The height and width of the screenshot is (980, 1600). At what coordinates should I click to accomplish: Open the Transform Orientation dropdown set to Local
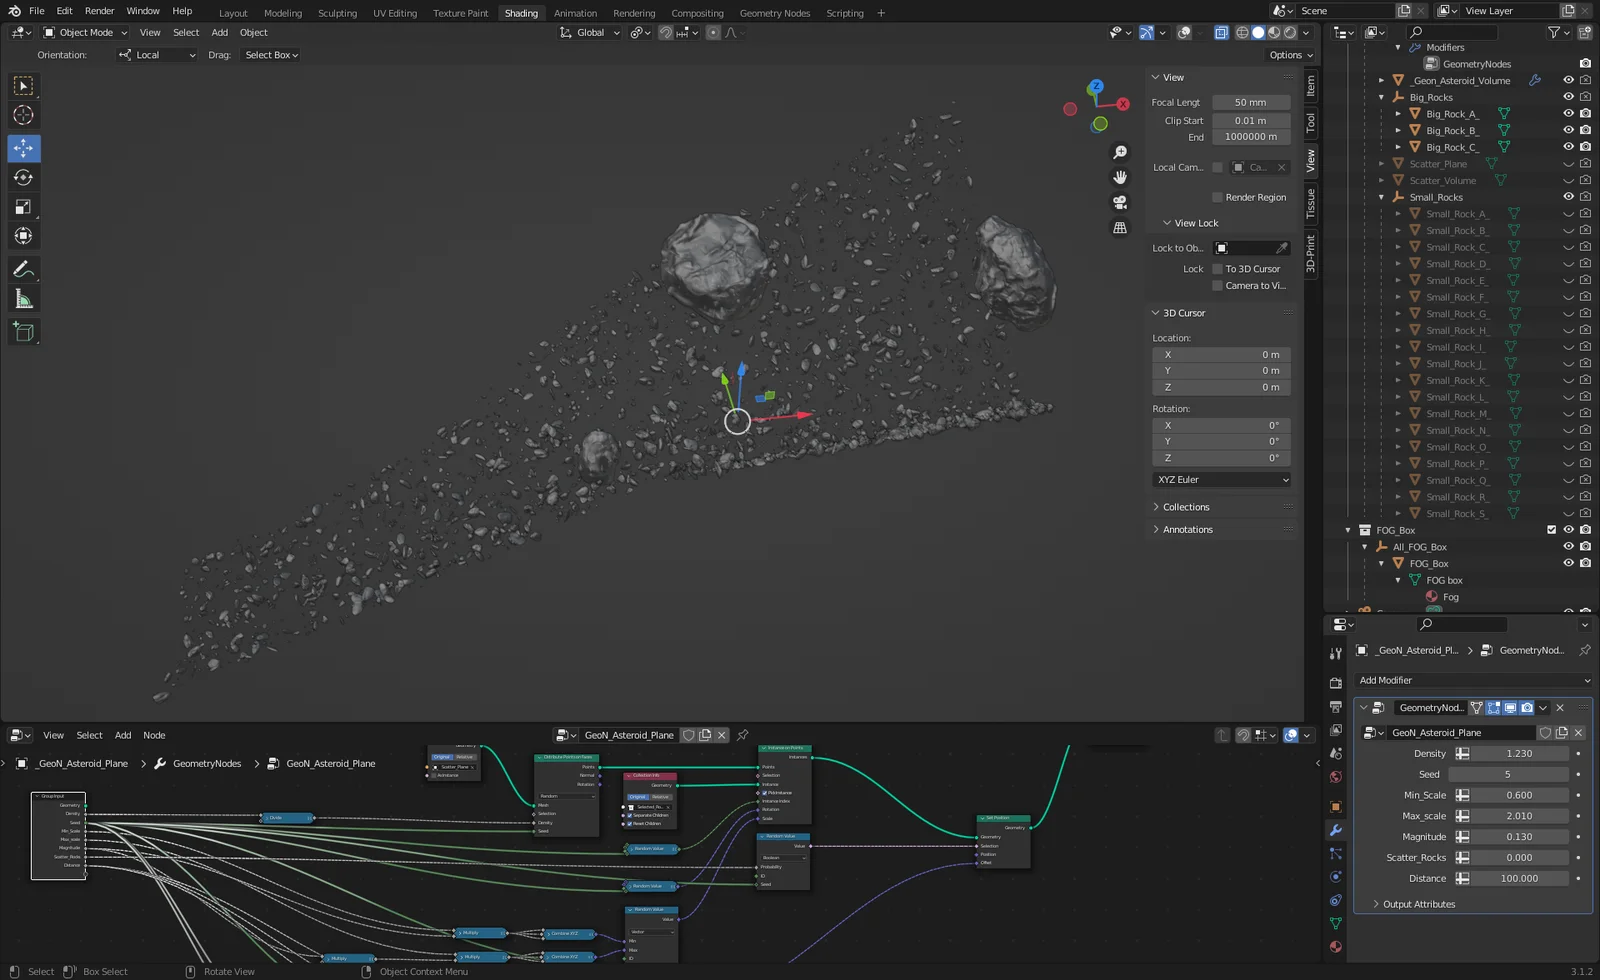(155, 54)
